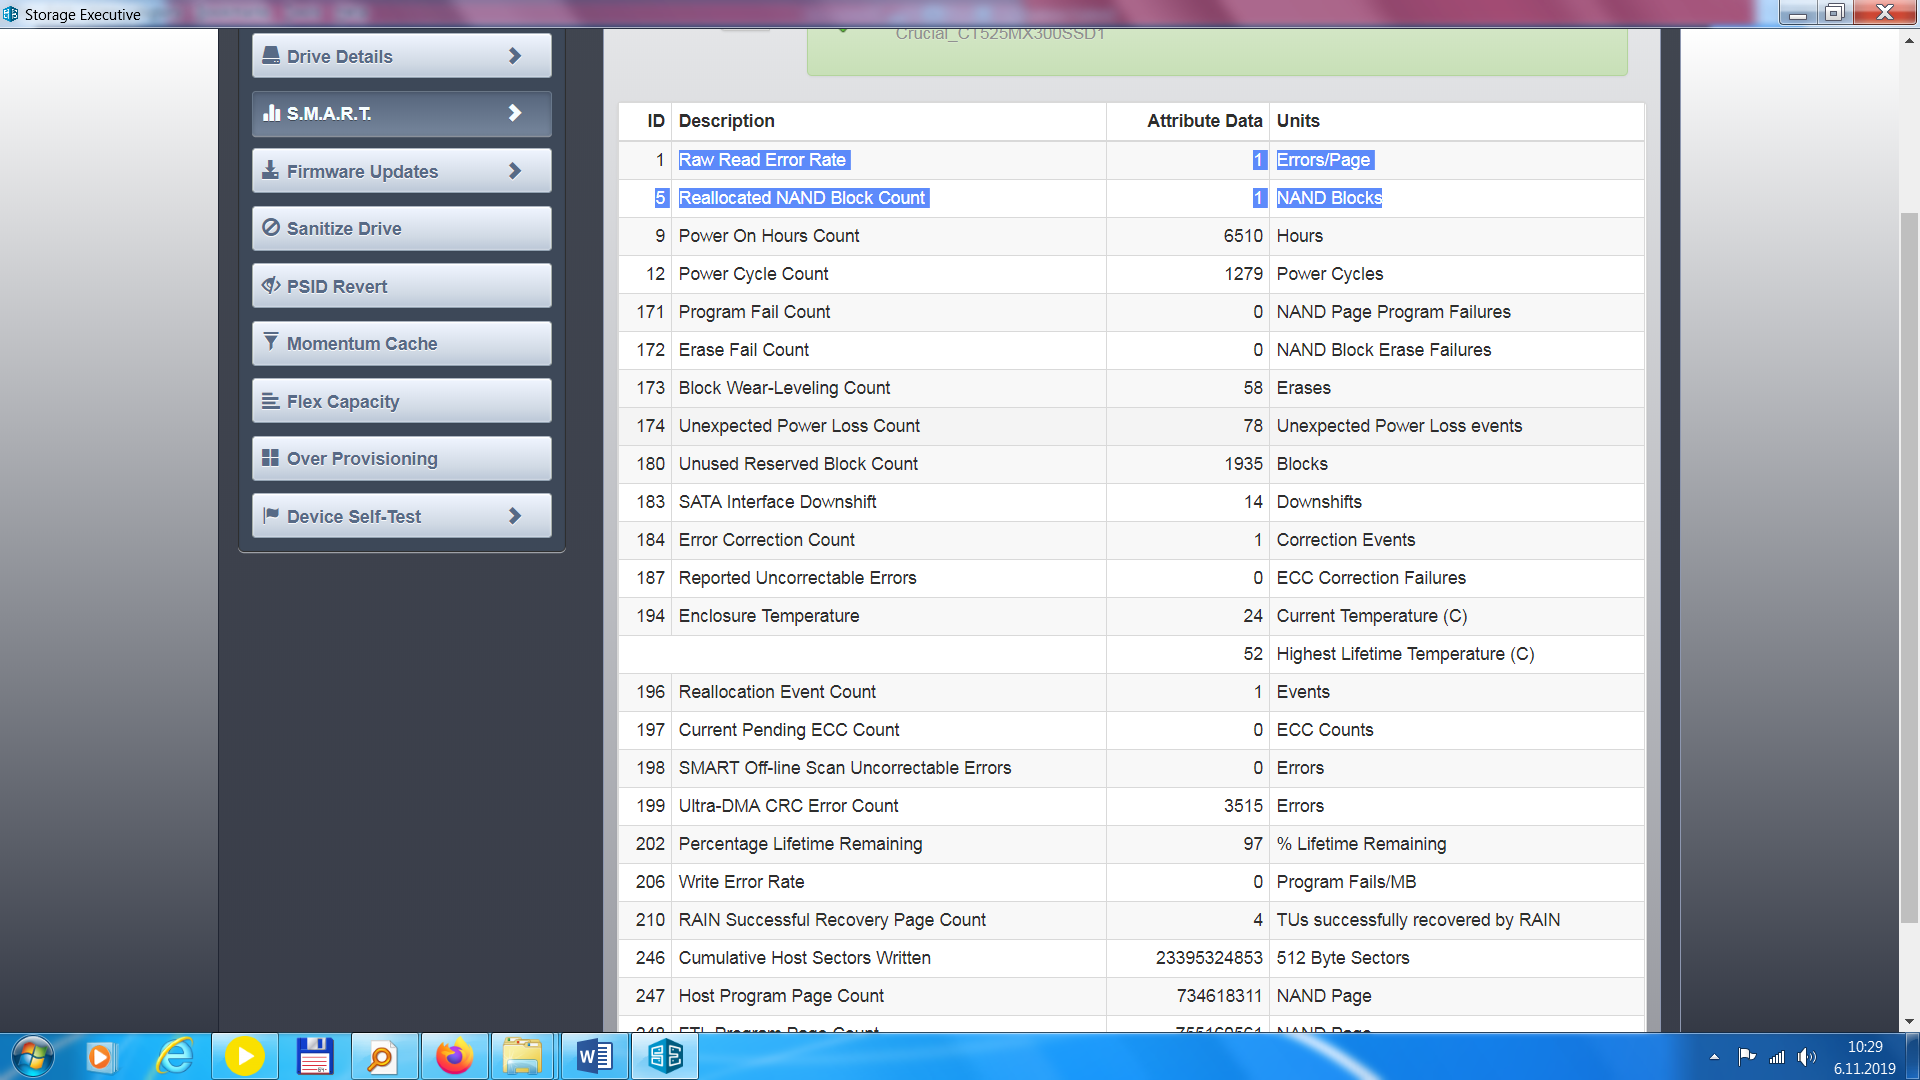Image resolution: width=1920 pixels, height=1080 pixels.
Task: Open the Over Provisioning option
Action: (401, 459)
